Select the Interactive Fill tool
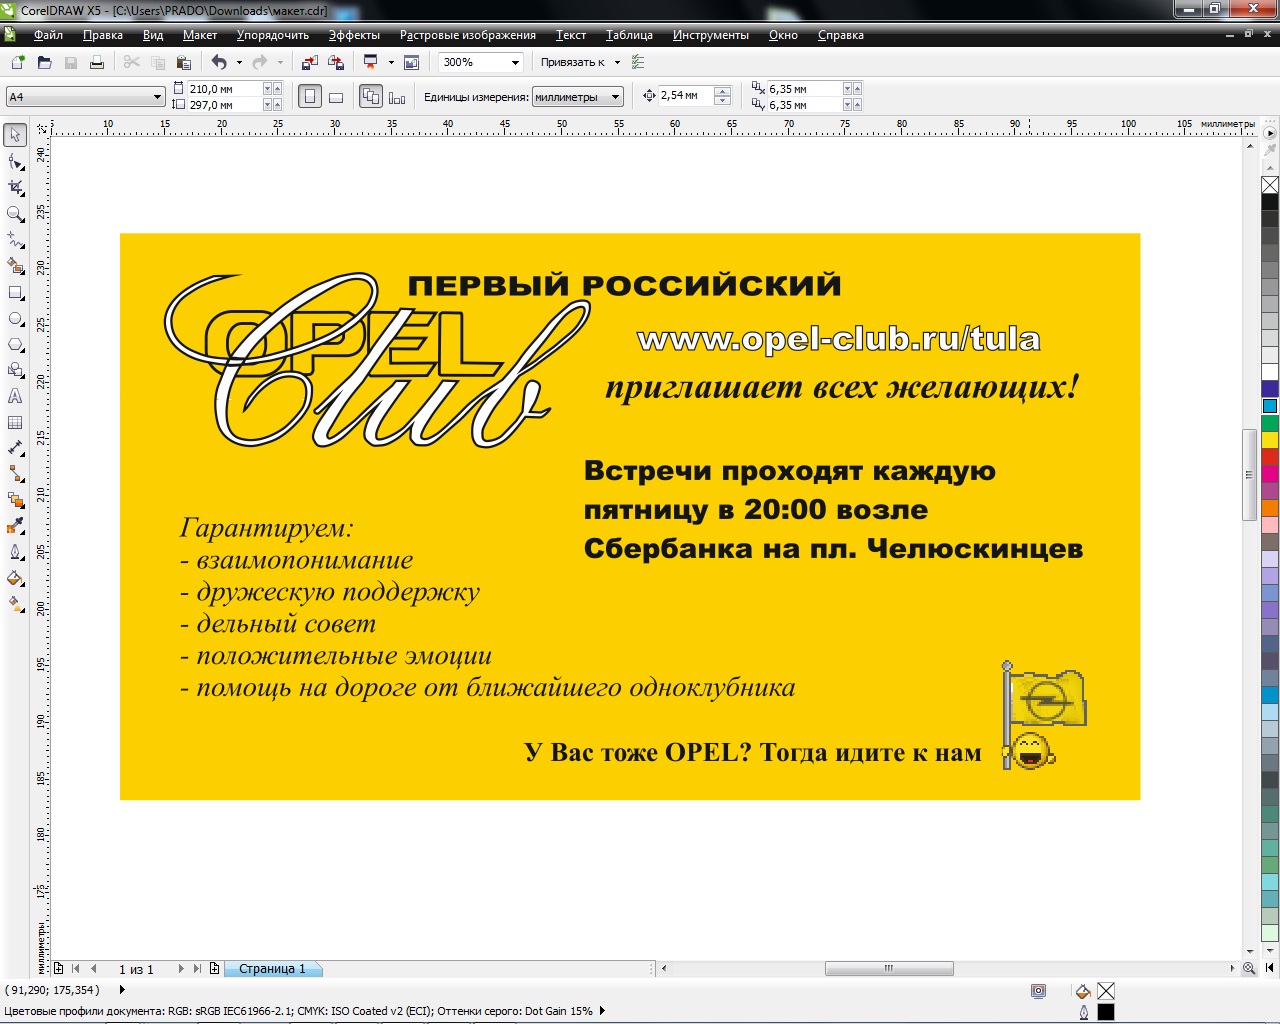 coord(15,604)
